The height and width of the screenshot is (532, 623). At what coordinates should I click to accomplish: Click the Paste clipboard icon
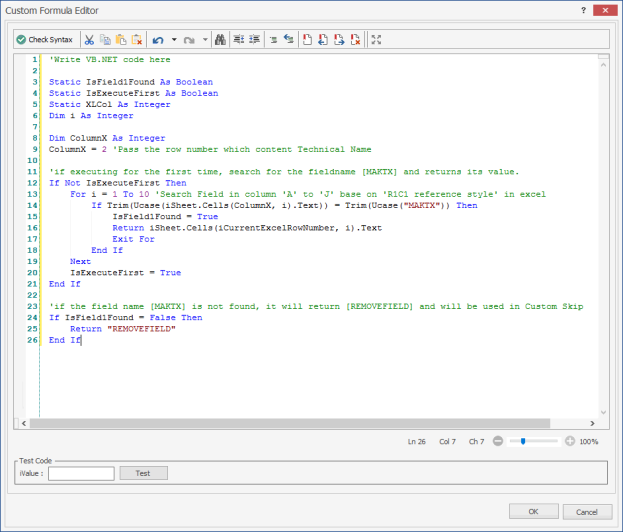(121, 40)
